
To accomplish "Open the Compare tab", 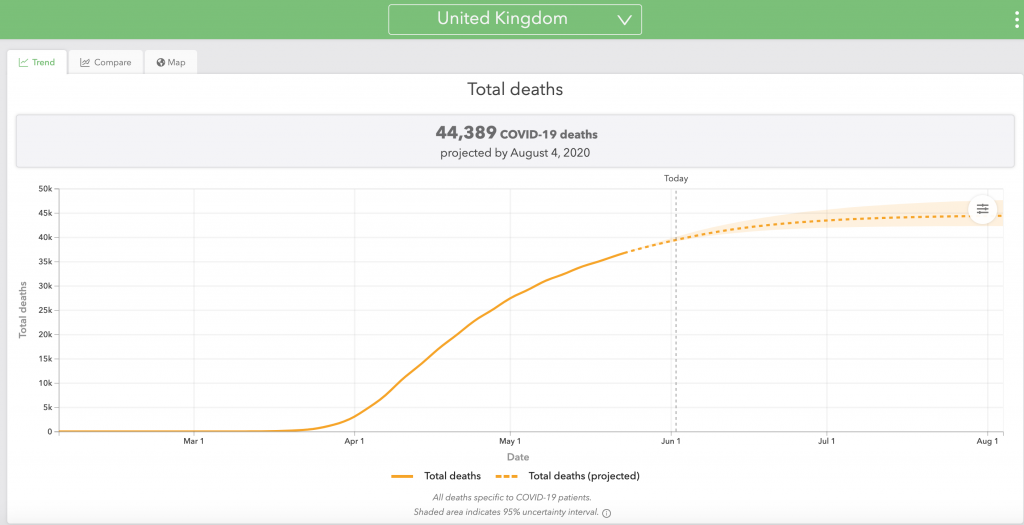I will tap(106, 63).
